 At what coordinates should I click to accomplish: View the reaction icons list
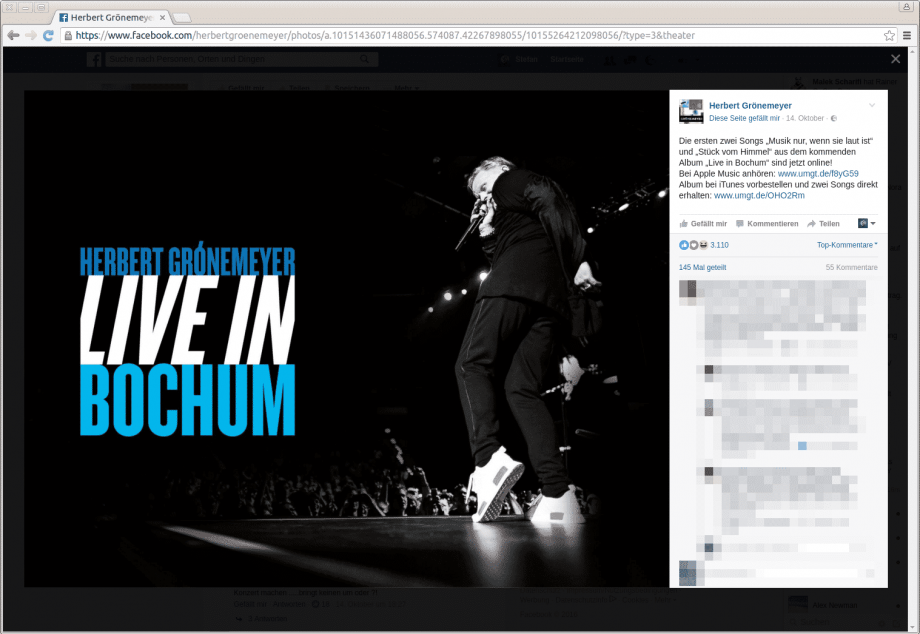pyautogui.click(x=693, y=244)
